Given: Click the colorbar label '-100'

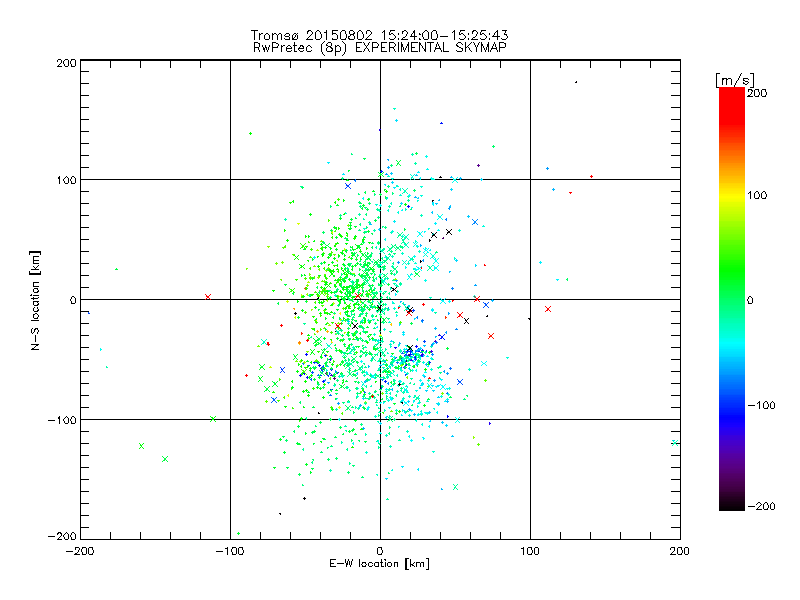Looking at the screenshot, I should (761, 405).
